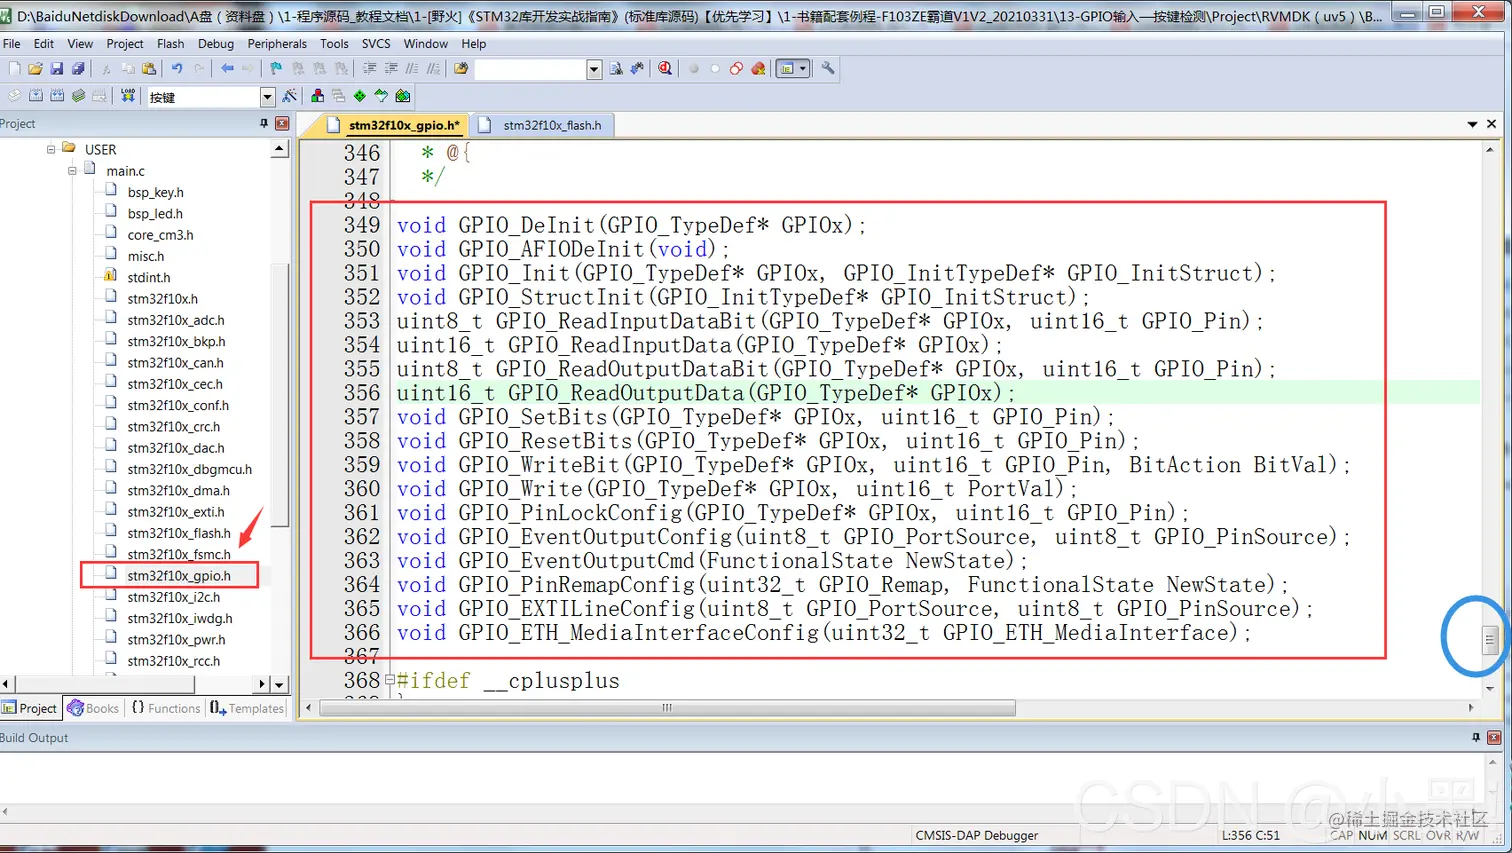Screen dimensions: 1512x853
Task: Select core_cm3.h in project tree
Action: click(x=160, y=235)
